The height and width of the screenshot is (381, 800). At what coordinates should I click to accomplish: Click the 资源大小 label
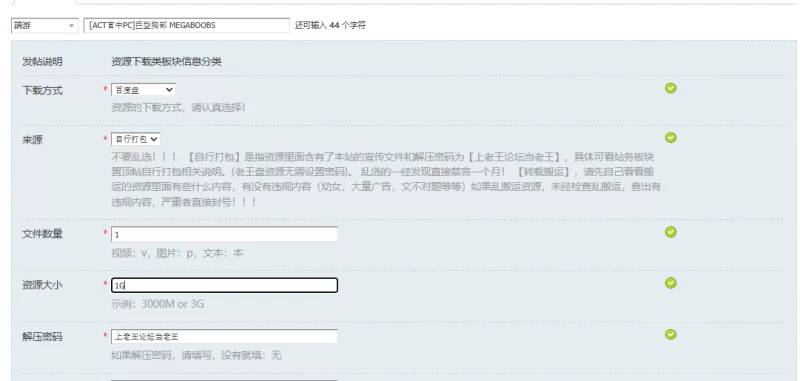[x=42, y=285]
